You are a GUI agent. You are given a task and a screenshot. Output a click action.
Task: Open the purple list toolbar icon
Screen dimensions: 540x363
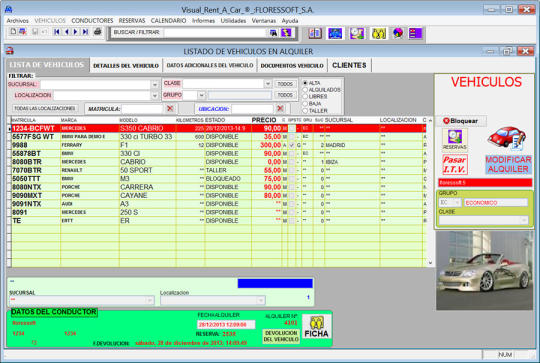point(415,33)
